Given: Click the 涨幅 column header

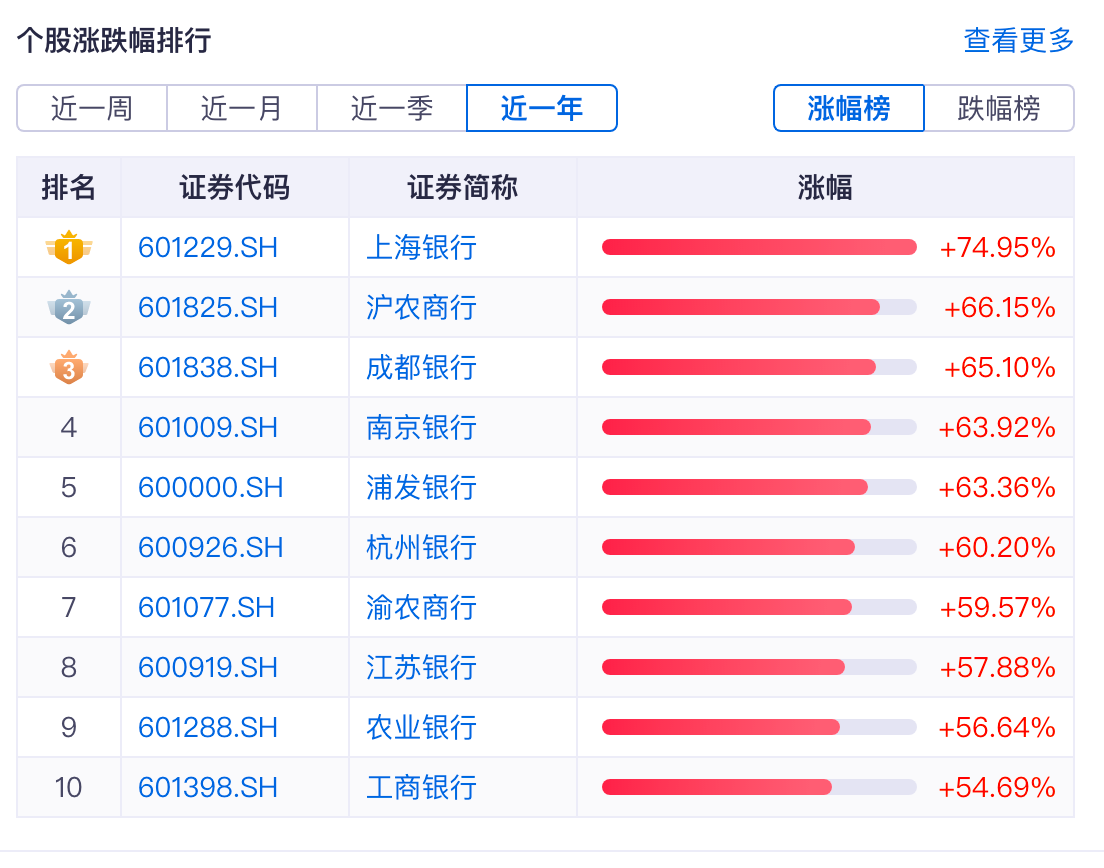Looking at the screenshot, I should pos(825,187).
